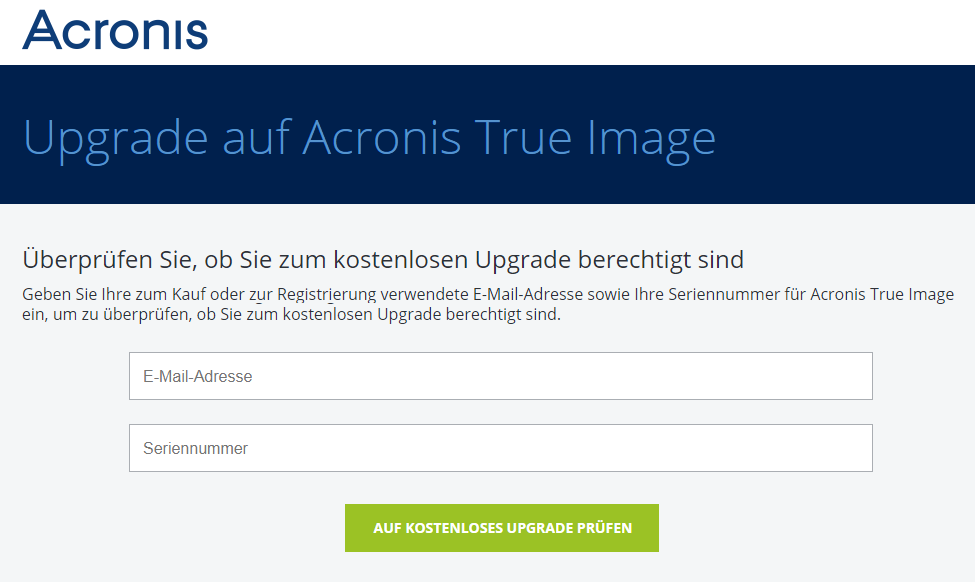Click the Acronis logo

(115, 30)
